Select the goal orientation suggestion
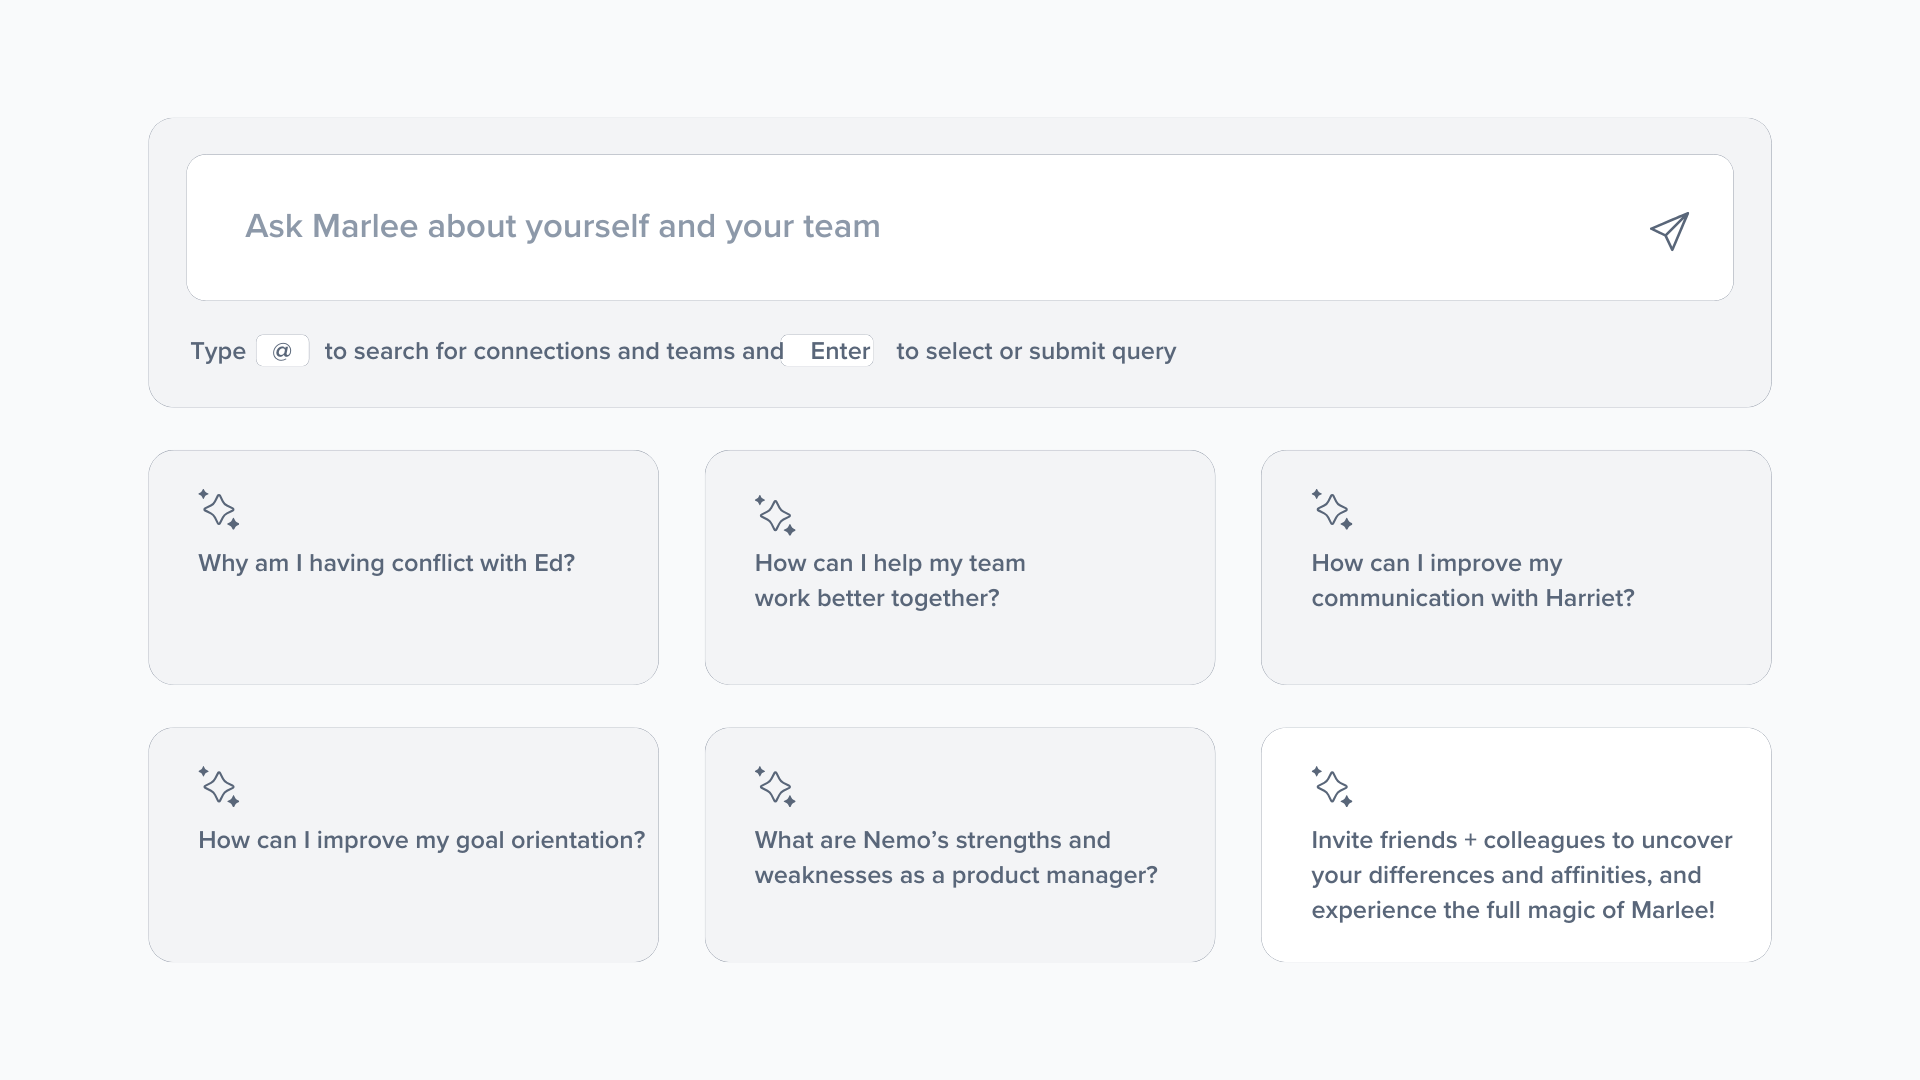Image resolution: width=1920 pixels, height=1080 pixels. coord(421,840)
